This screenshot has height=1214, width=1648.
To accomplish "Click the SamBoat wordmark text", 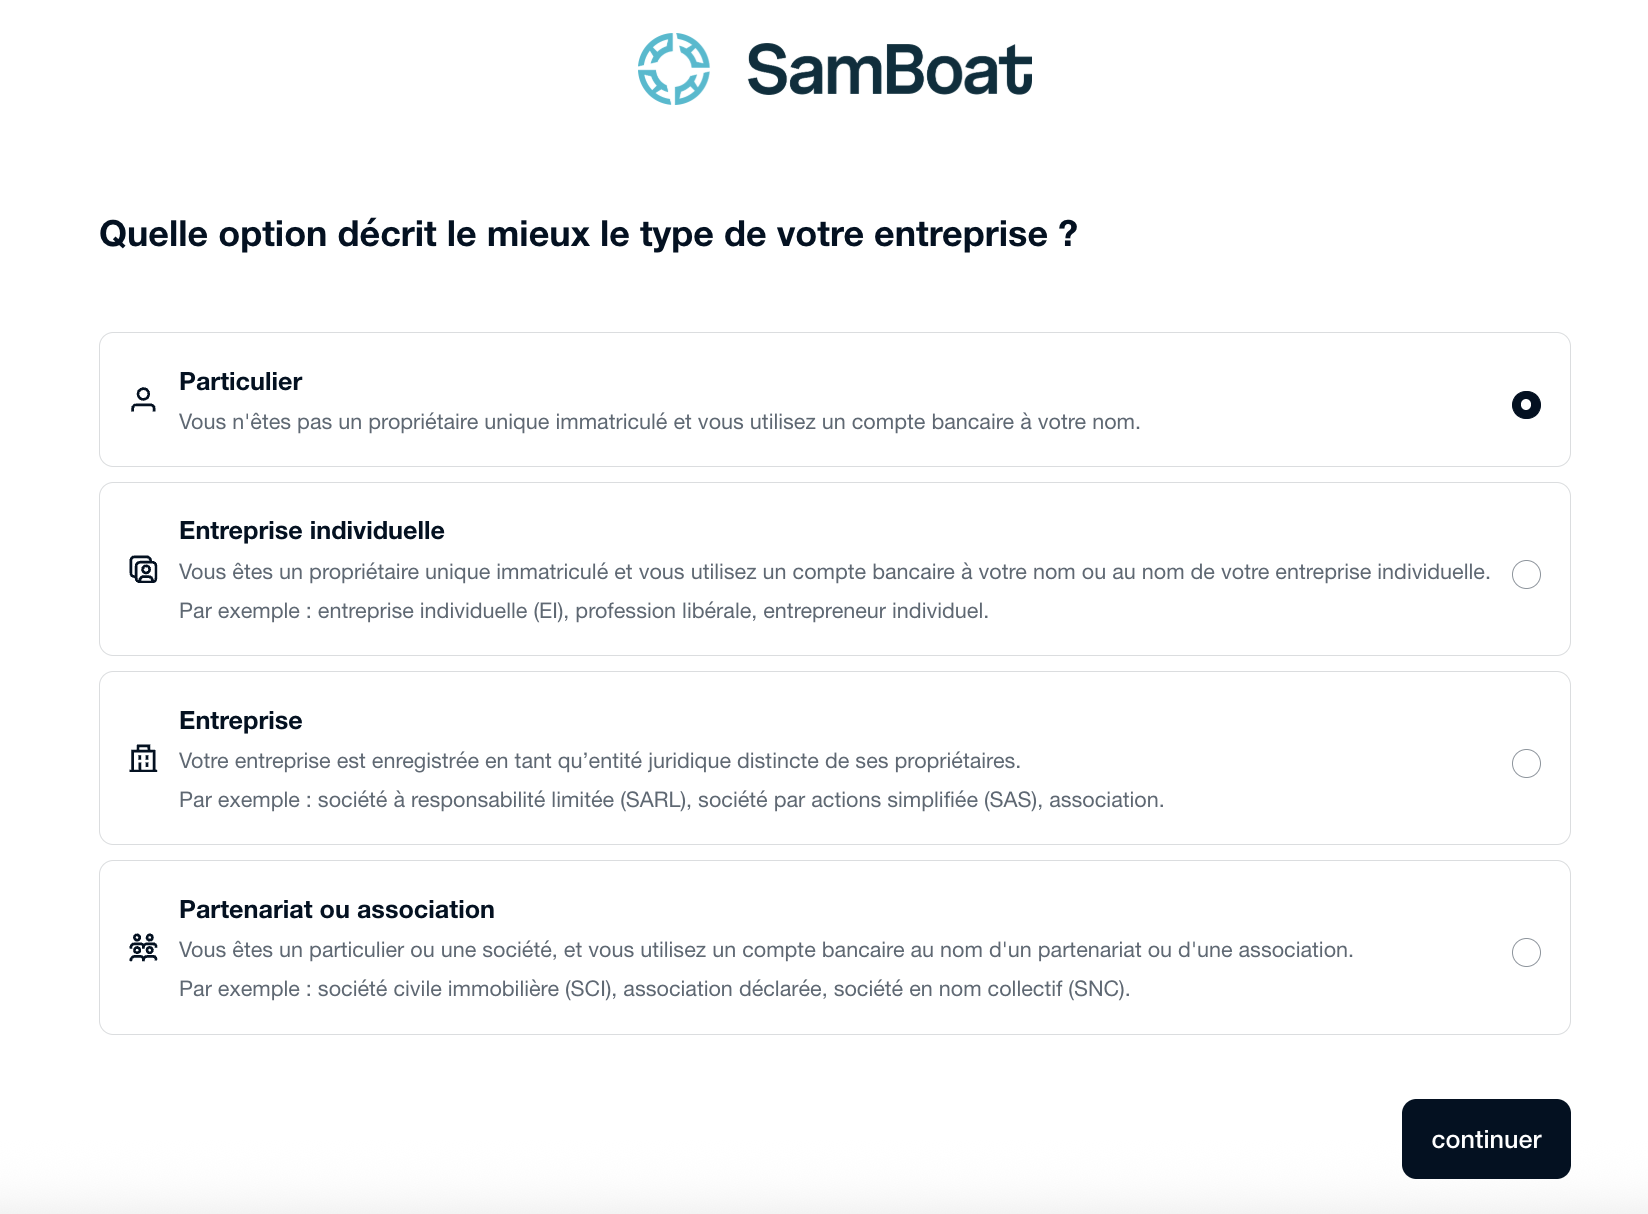I will (889, 70).
